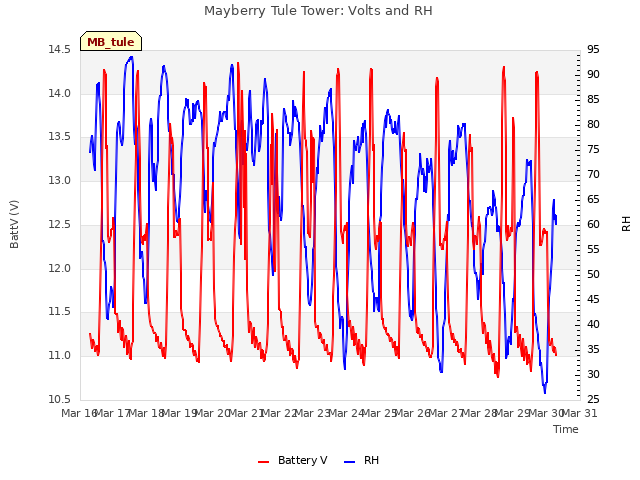640x480 pixels.
Task: Click the Mar 24 date tick label
Action: 347,413
